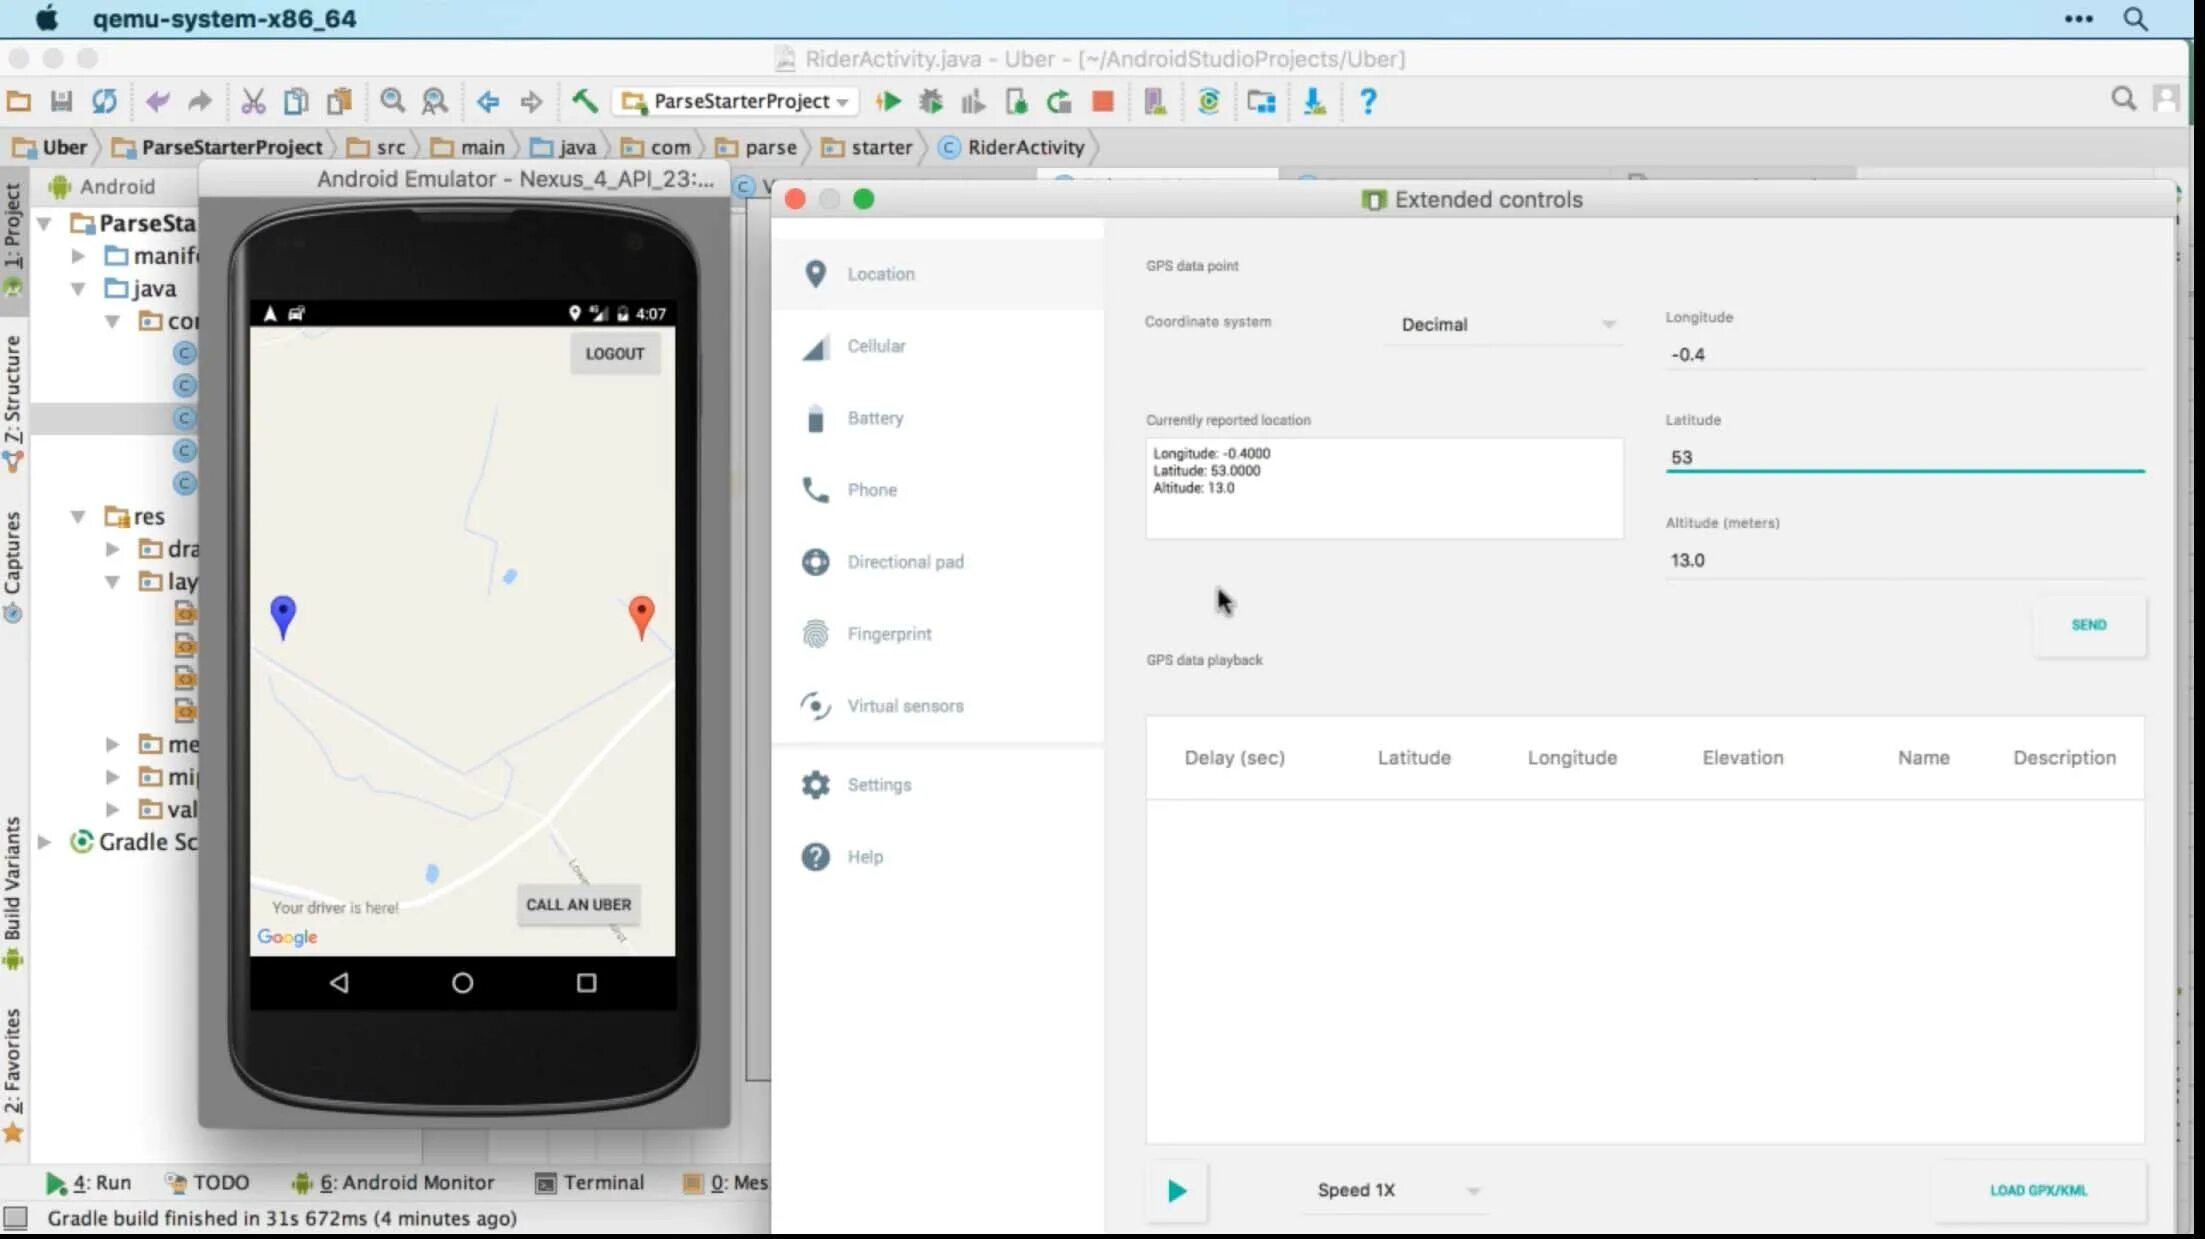Collapse the res folder in project tree

[78, 517]
